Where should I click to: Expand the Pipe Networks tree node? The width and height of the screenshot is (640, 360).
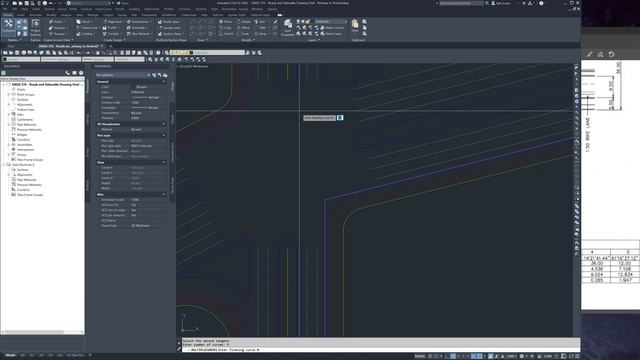9,124
